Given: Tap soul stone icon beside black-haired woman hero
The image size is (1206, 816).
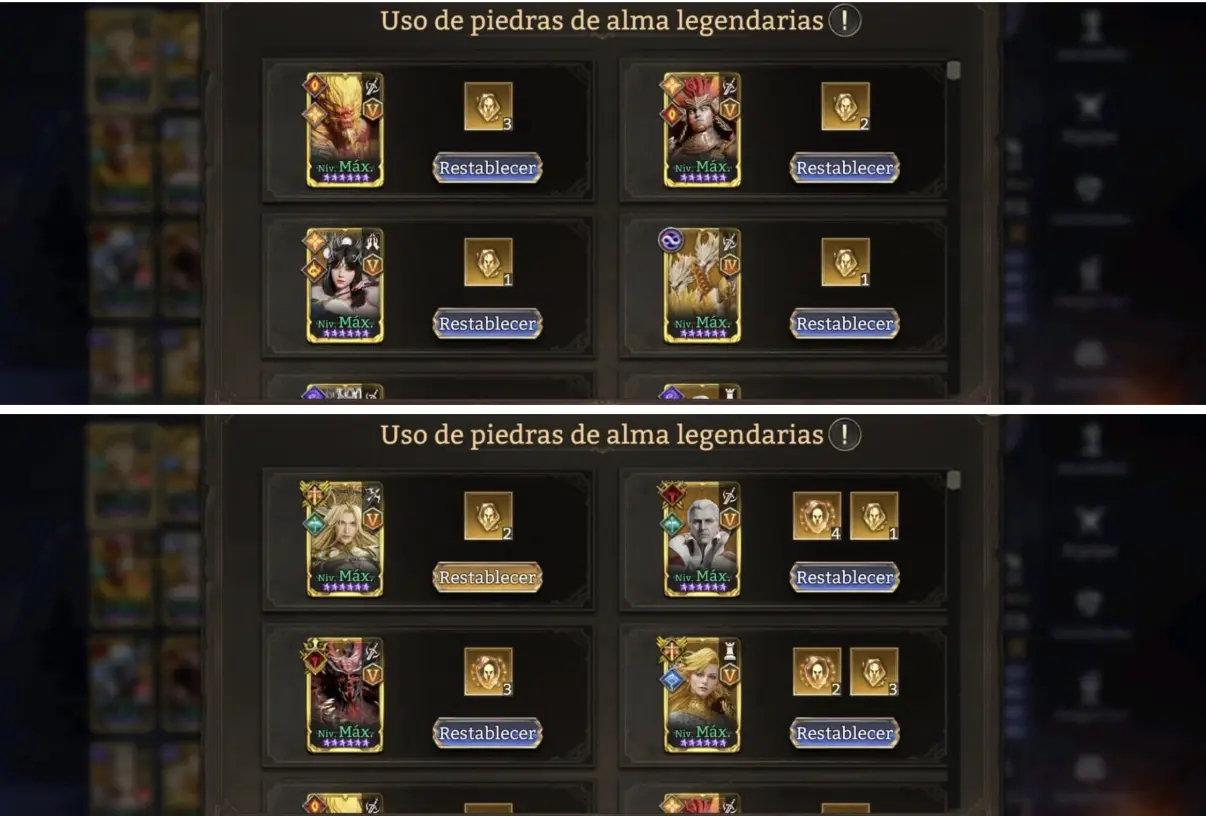Looking at the screenshot, I should pos(488,262).
